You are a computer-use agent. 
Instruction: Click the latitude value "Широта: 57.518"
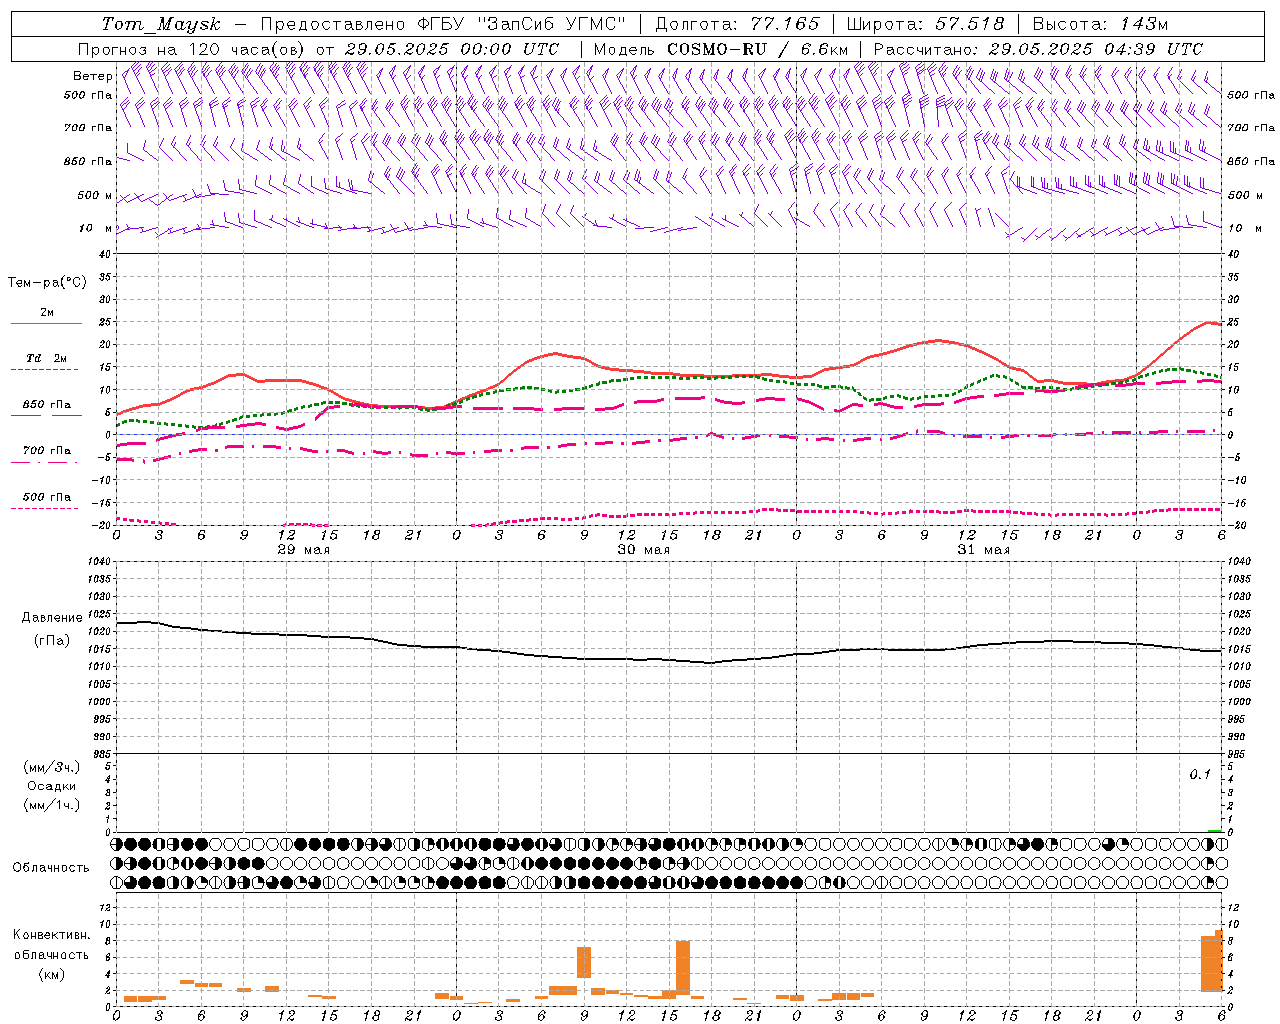click(x=925, y=24)
